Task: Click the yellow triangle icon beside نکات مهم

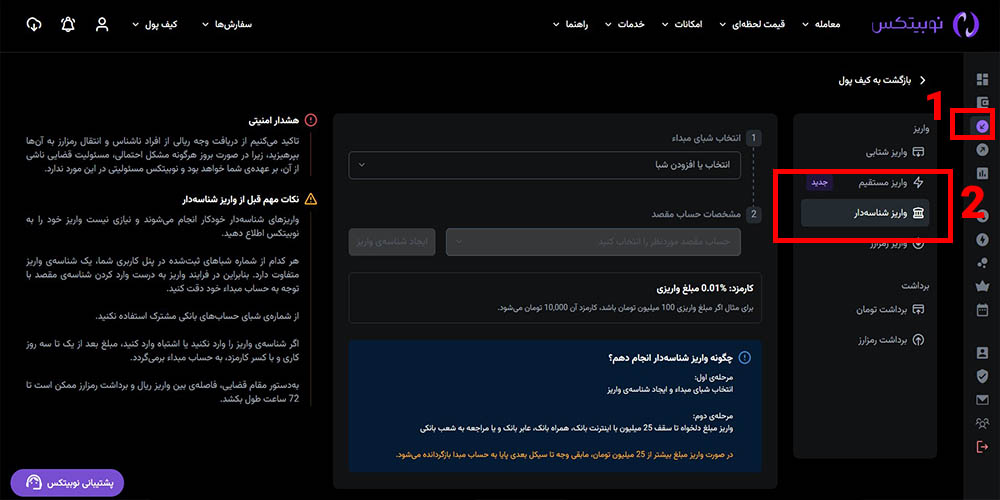Action: (311, 199)
